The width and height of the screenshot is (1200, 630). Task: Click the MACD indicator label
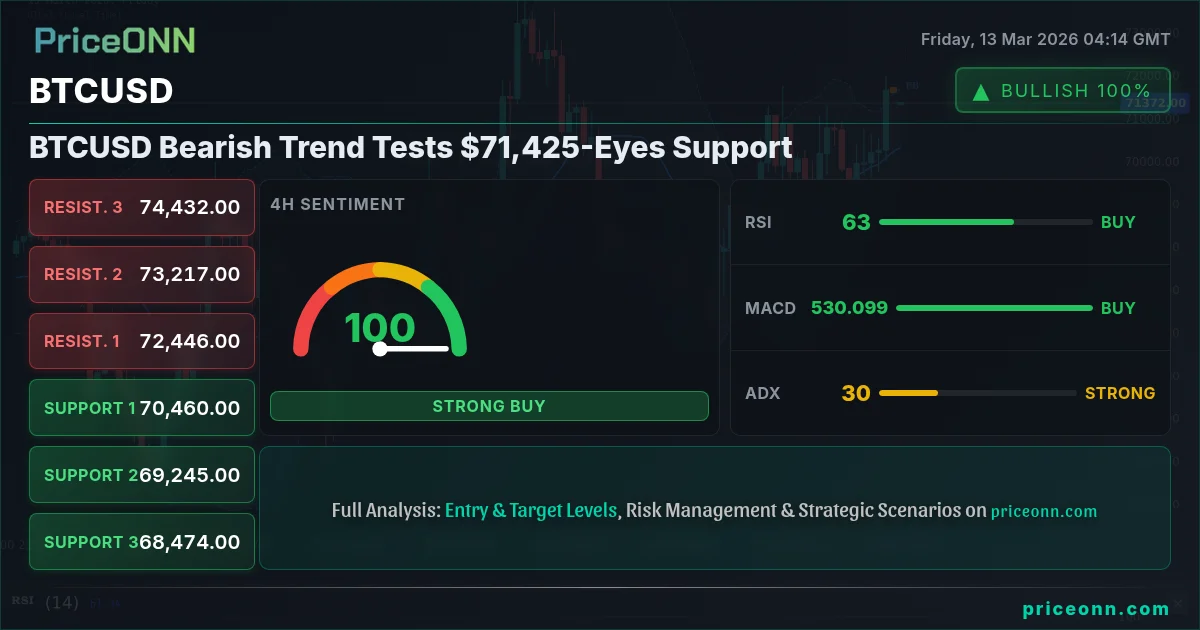click(770, 308)
